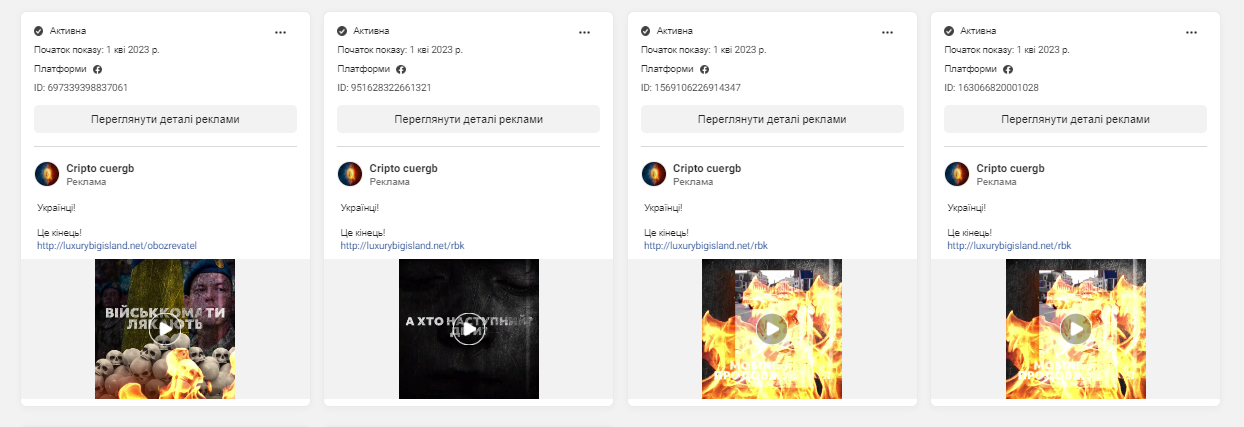
Task: Play the dark 'А хто наступний' video
Action: [x=468, y=329]
